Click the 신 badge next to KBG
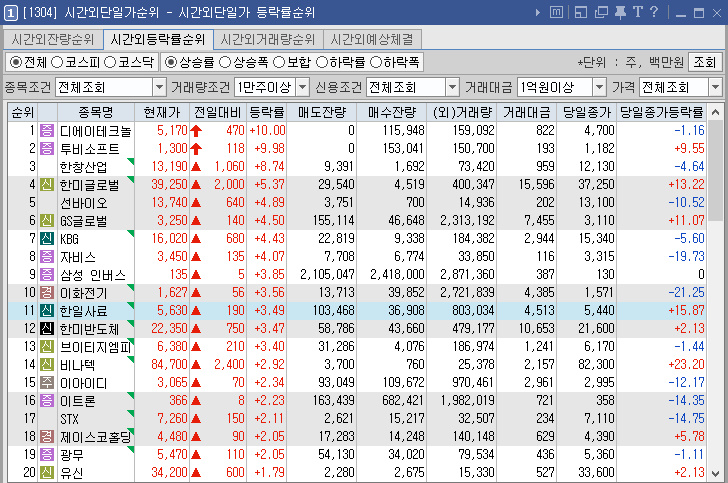The image size is (728, 483). (x=46, y=239)
